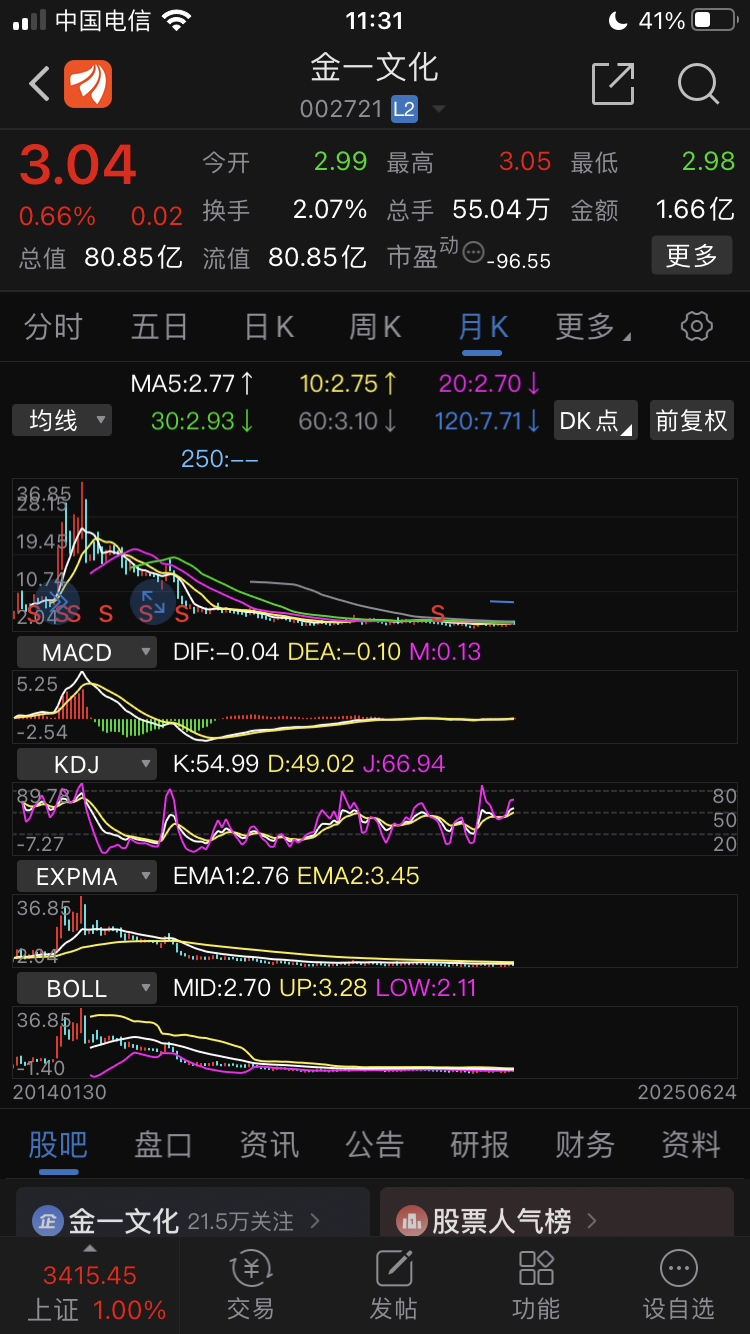This screenshot has width=750, height=1334.
Task: Switch to 周K chart tab
Action: pyautogui.click(x=375, y=326)
